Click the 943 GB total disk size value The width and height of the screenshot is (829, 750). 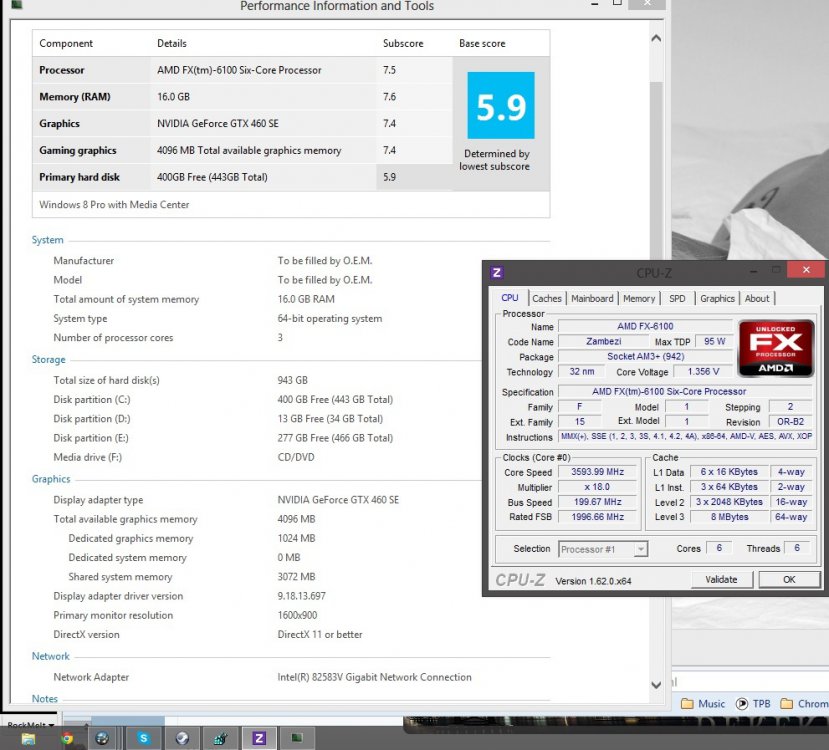pyautogui.click(x=292, y=380)
